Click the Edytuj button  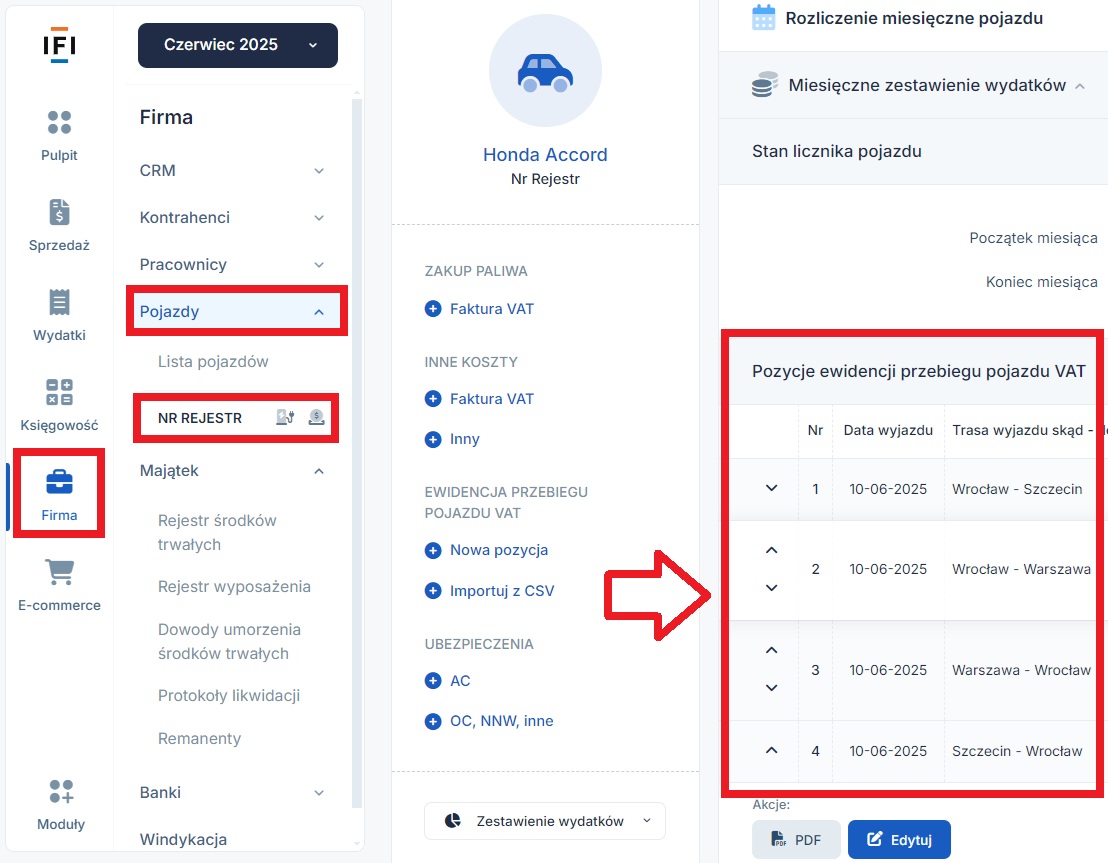(x=899, y=840)
